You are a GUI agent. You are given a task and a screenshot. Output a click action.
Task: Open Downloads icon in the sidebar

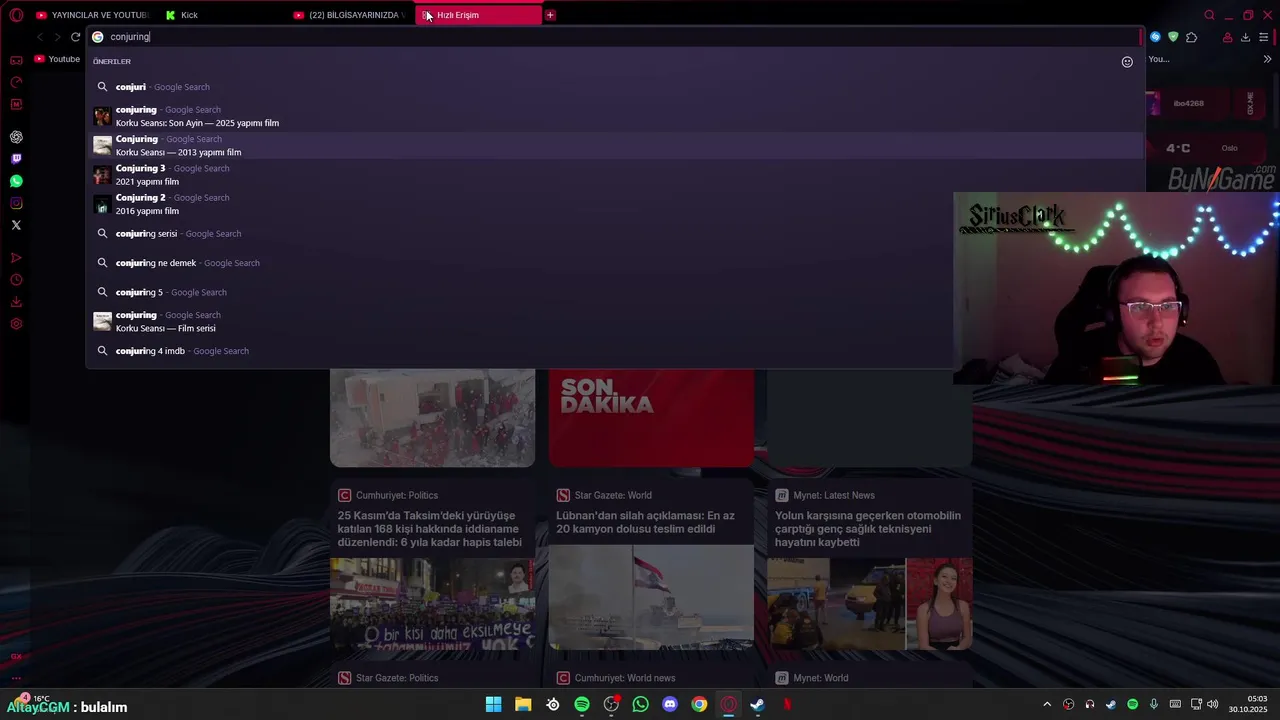[x=16, y=302]
